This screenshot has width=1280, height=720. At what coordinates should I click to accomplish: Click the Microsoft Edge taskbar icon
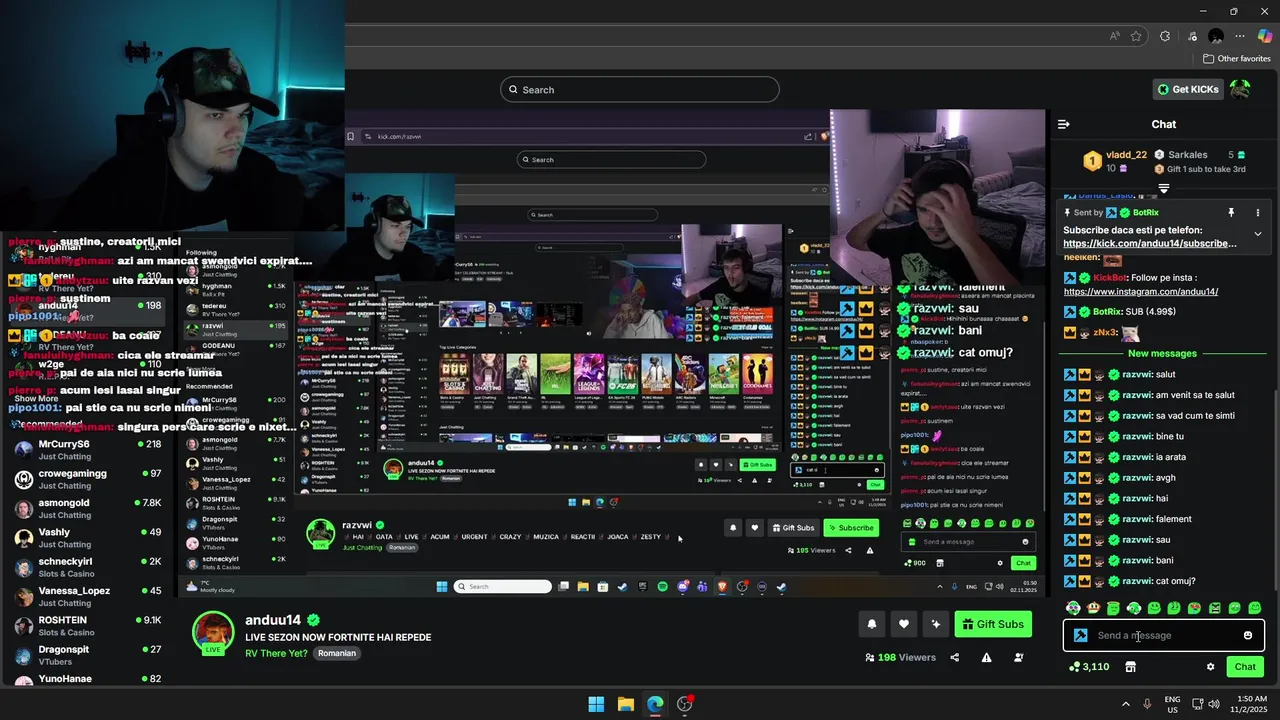tap(655, 704)
